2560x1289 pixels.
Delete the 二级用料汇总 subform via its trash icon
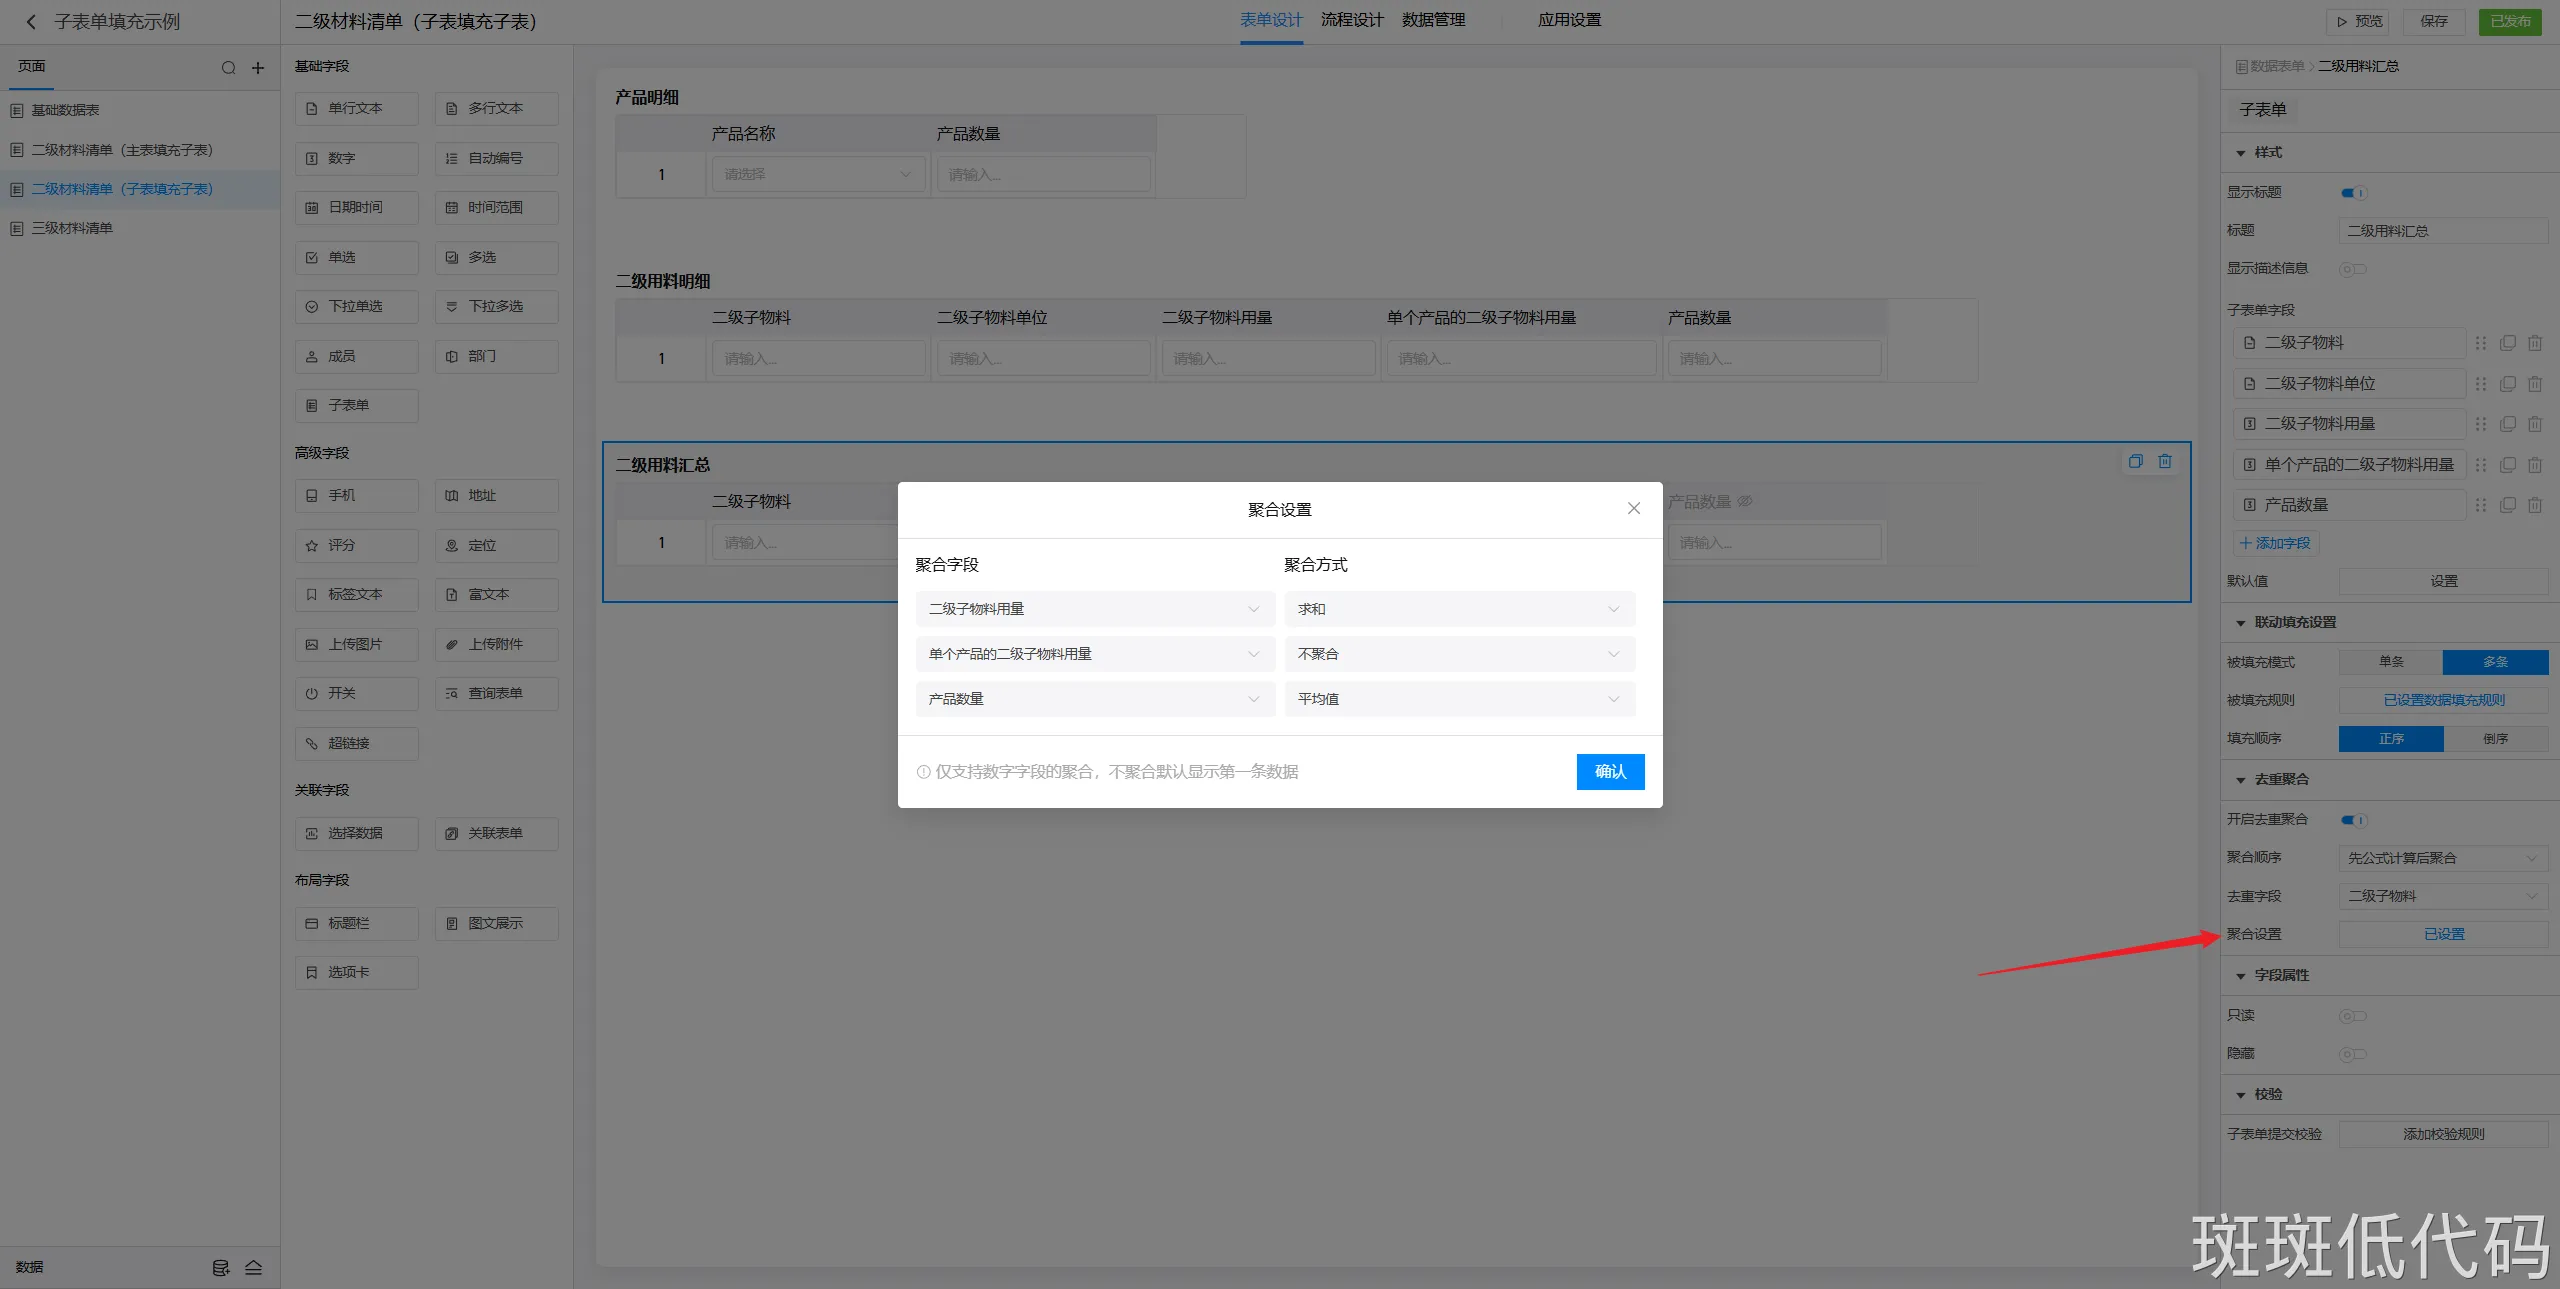tap(2164, 461)
